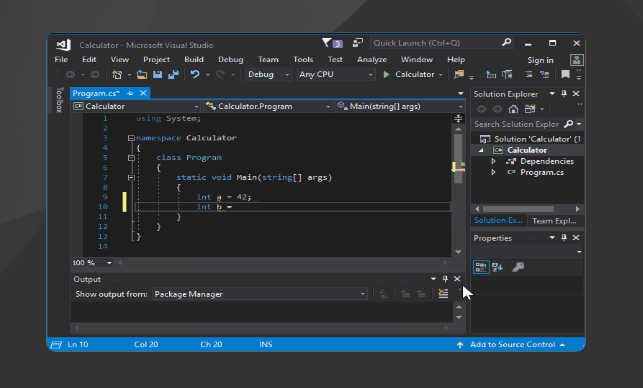Click the Uncomment selected lines icon

point(545,74)
